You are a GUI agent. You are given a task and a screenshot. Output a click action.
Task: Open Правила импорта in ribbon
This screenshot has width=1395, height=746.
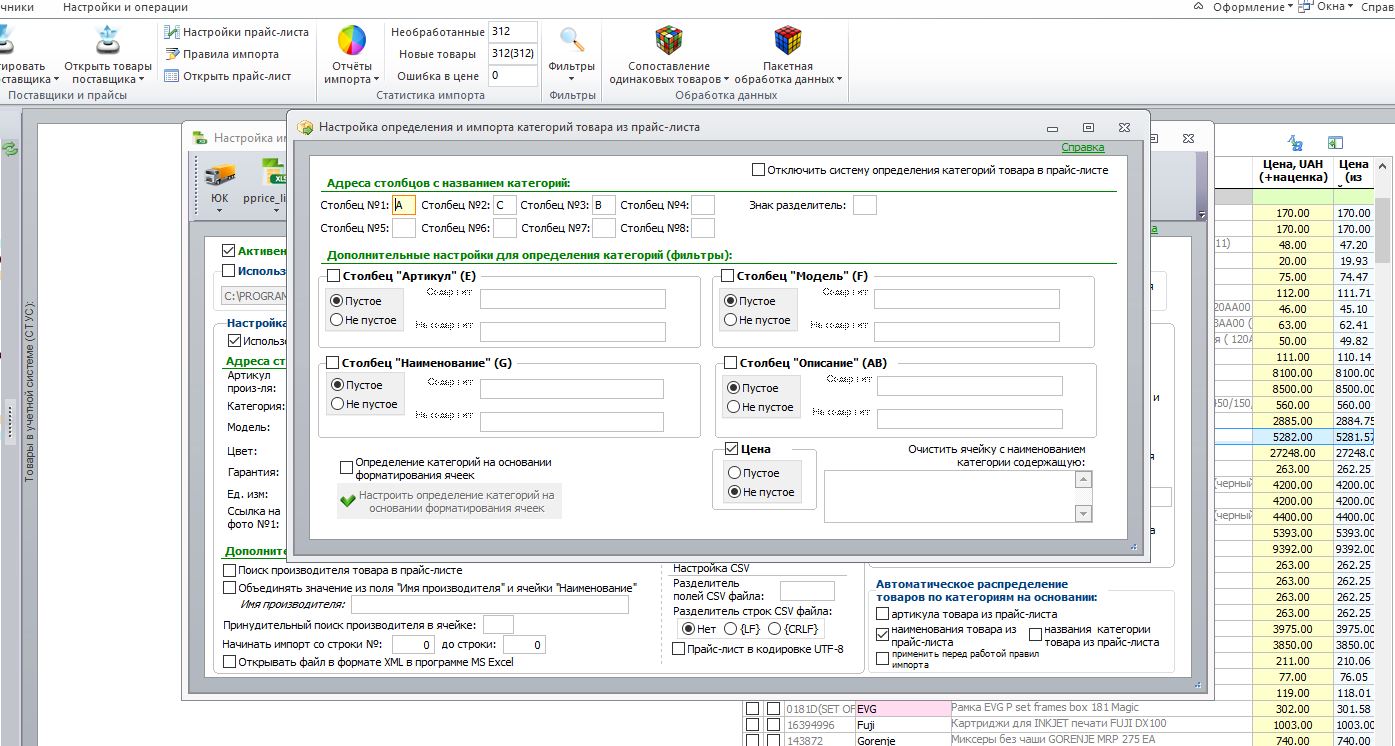222,54
